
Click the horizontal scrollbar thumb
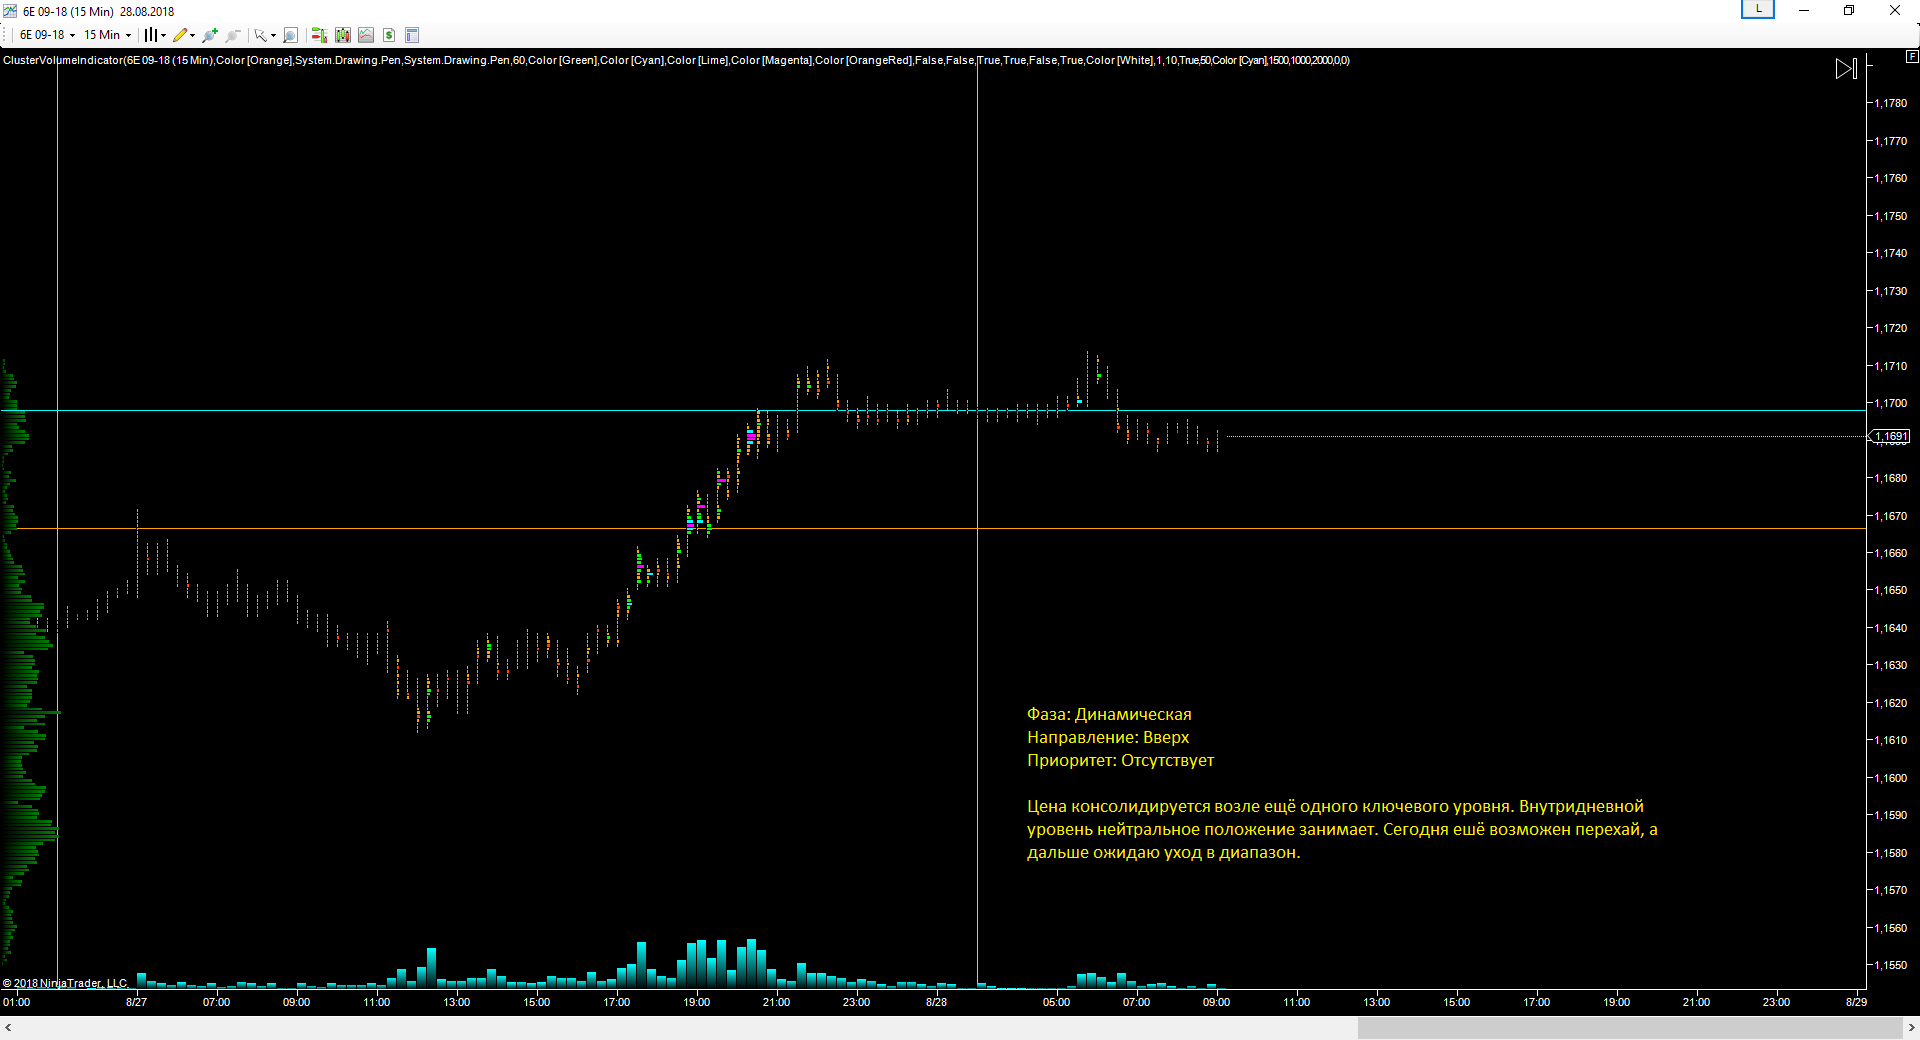[x=1630, y=1027]
